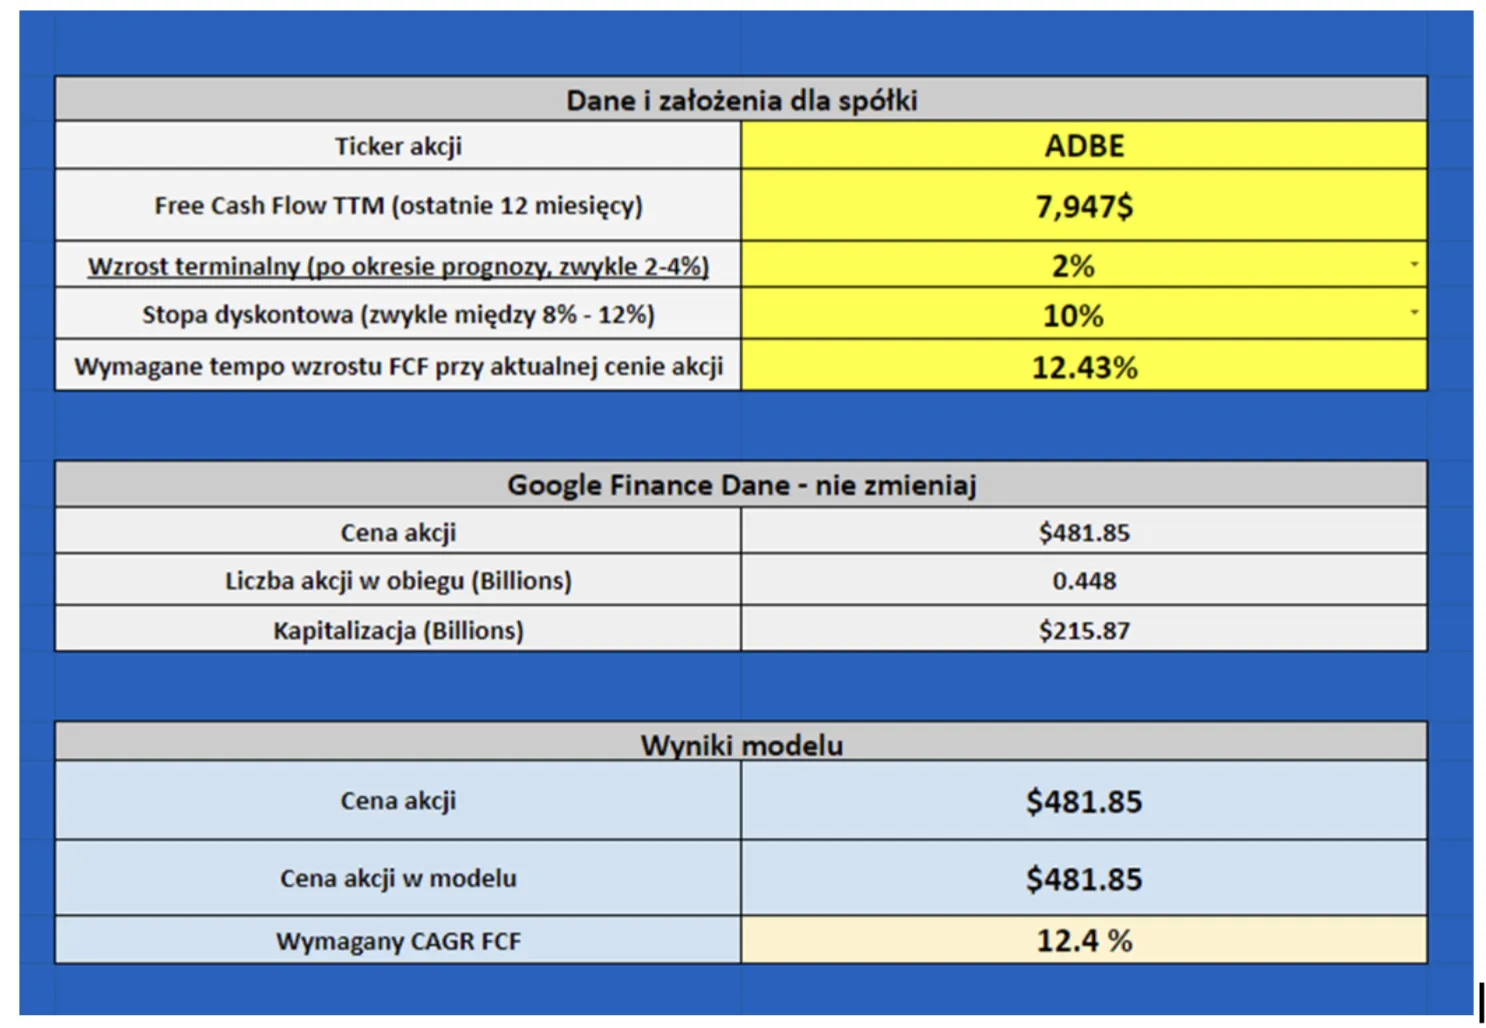
Task: Click the 'Google Finance Dane - nie zmieniaj' header
Action: coord(741,485)
